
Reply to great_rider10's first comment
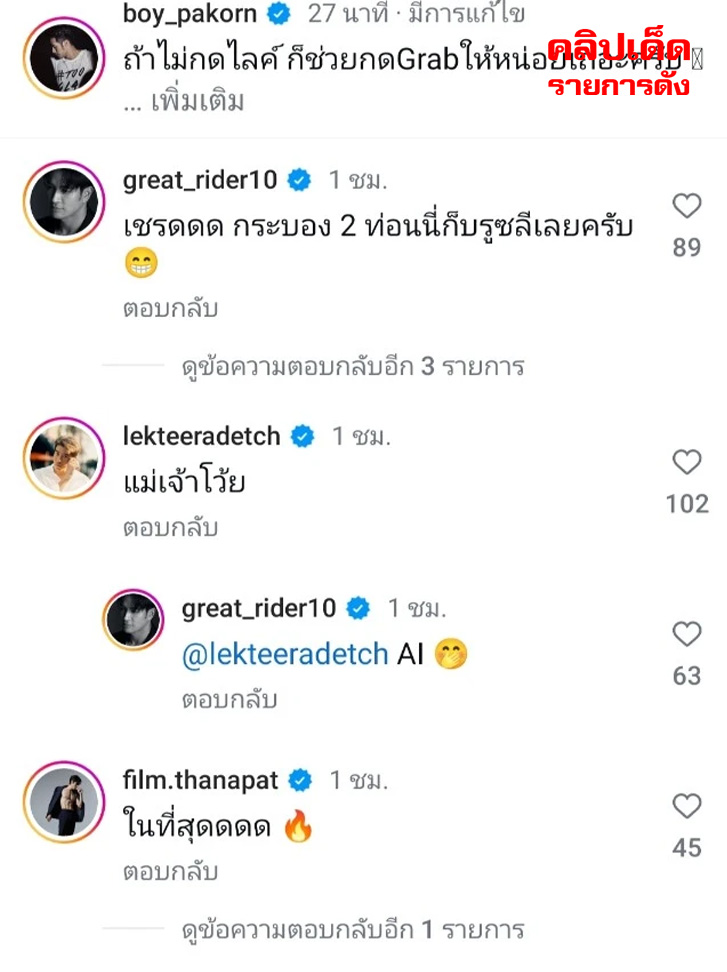tap(170, 309)
